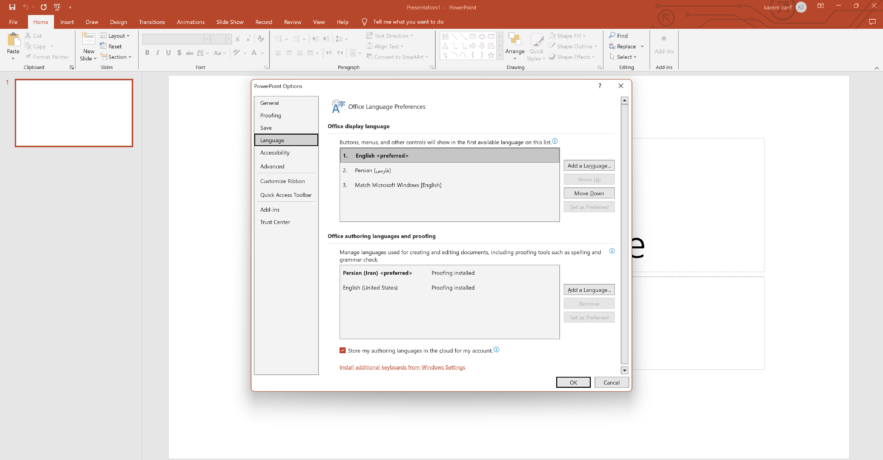The height and width of the screenshot is (460, 883).
Task: Open the Paragraph dialog launcher
Action: click(432, 68)
